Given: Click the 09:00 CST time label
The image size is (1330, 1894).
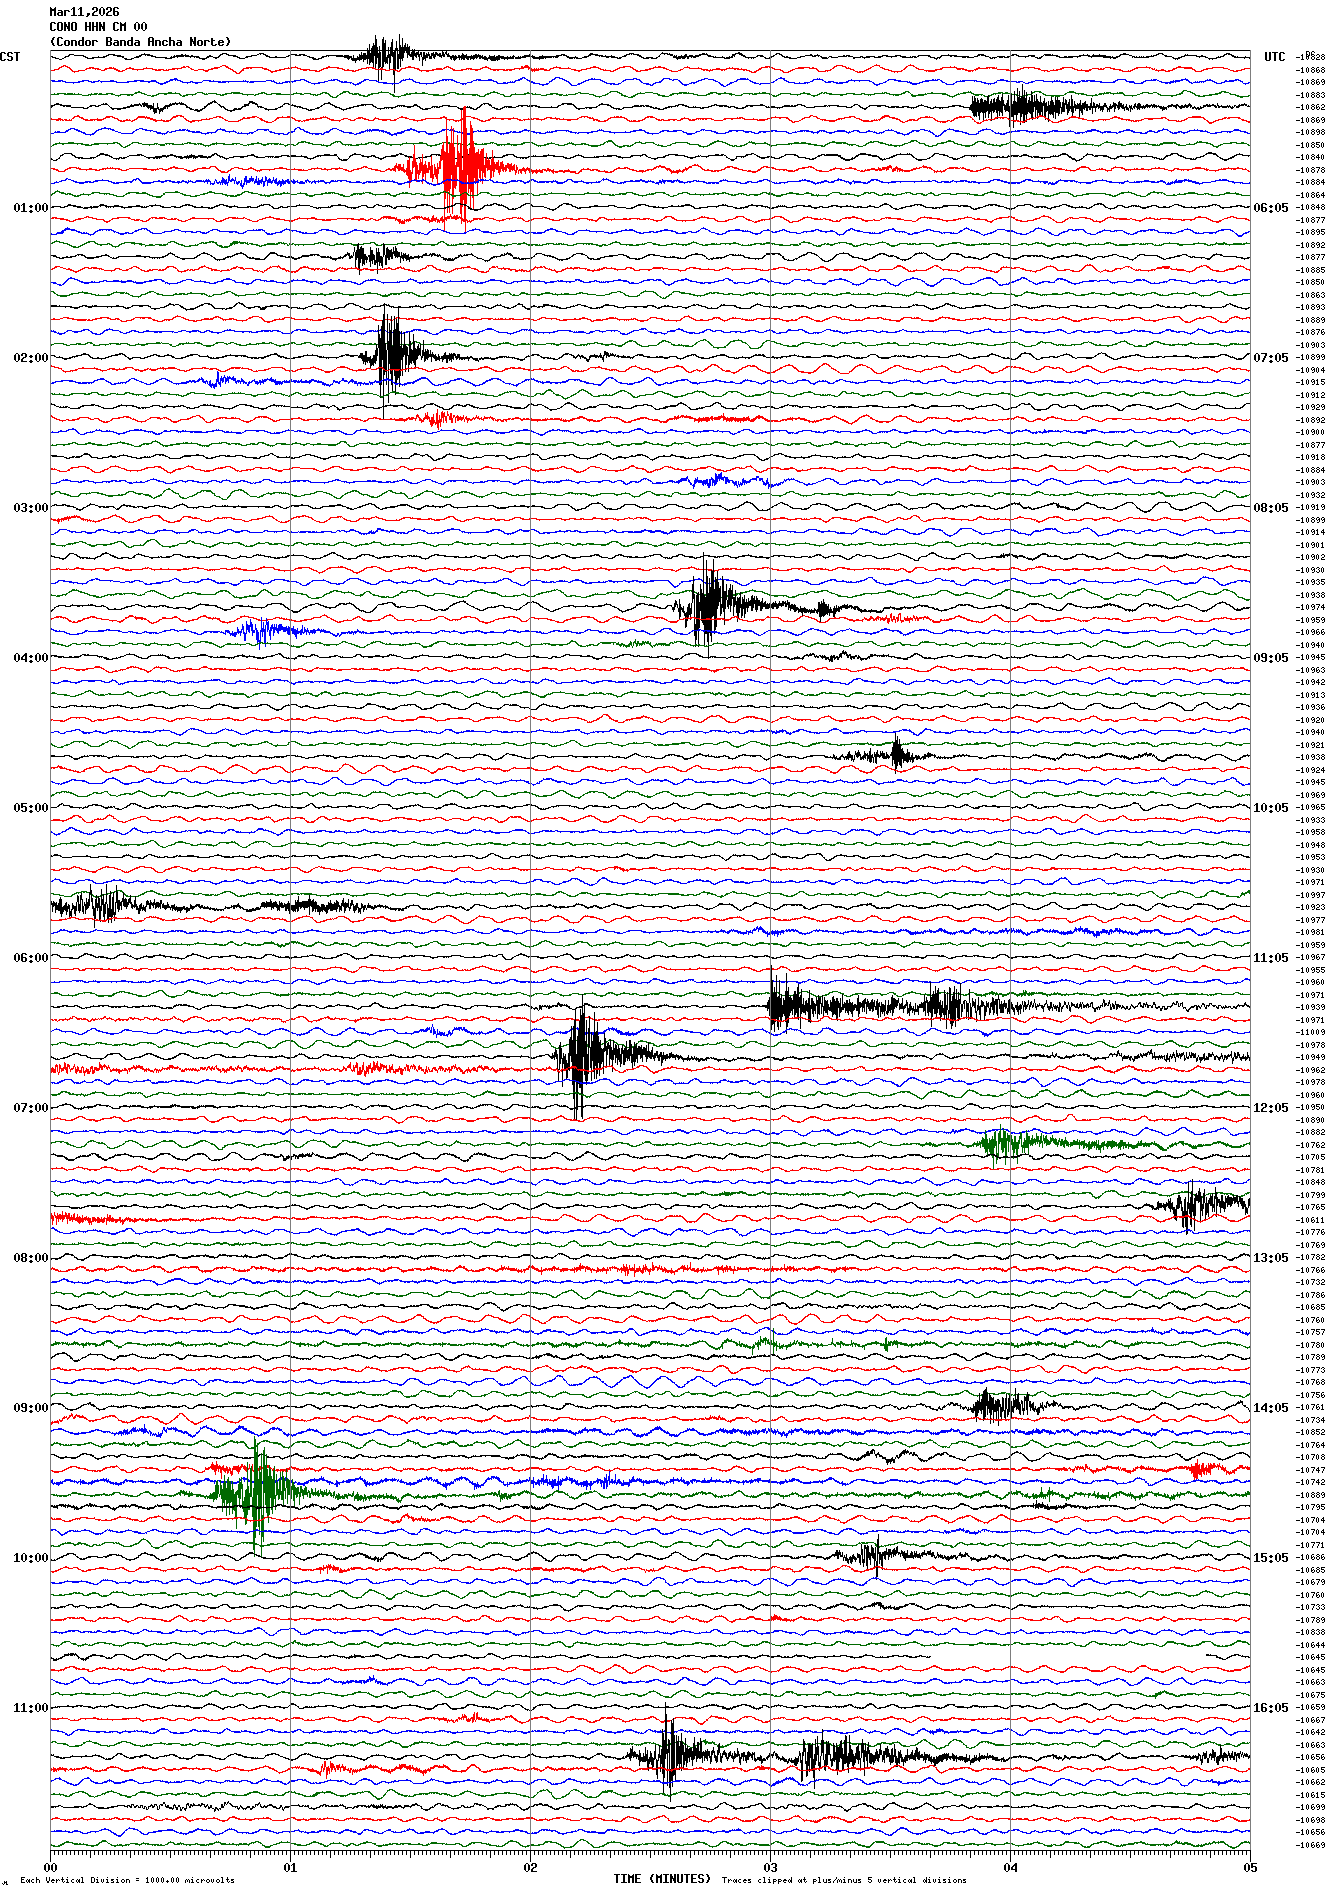Looking at the screenshot, I should pyautogui.click(x=30, y=1408).
